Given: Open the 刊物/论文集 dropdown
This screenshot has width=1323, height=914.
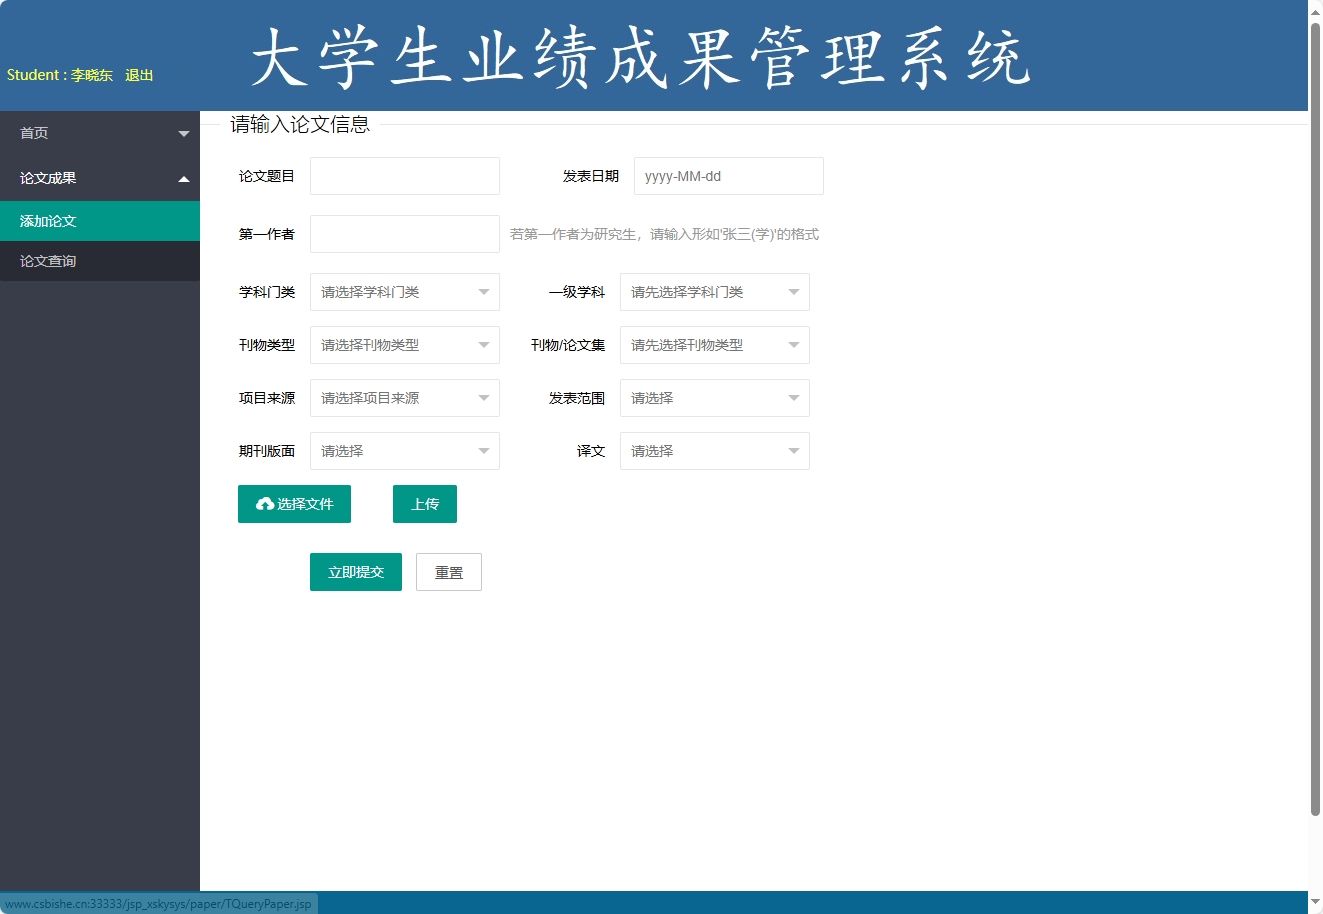Looking at the screenshot, I should pyautogui.click(x=714, y=345).
